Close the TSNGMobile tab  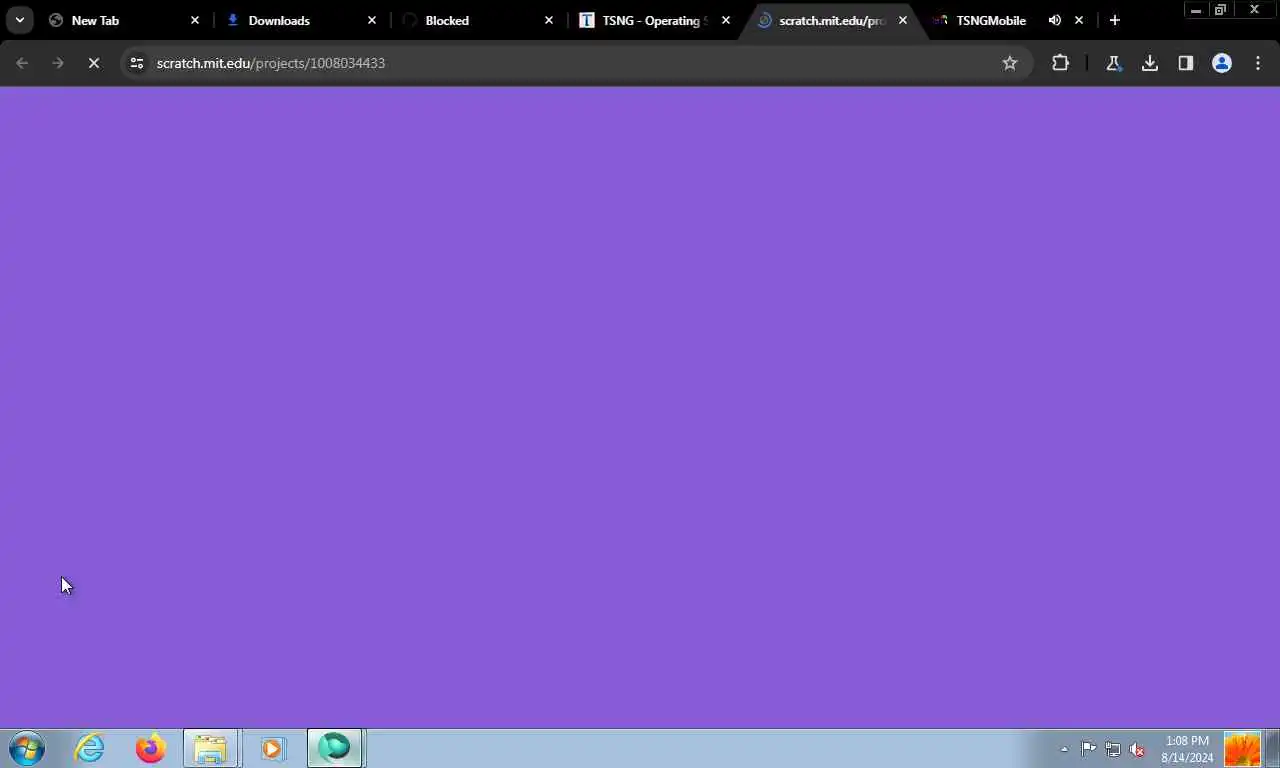click(x=1079, y=20)
